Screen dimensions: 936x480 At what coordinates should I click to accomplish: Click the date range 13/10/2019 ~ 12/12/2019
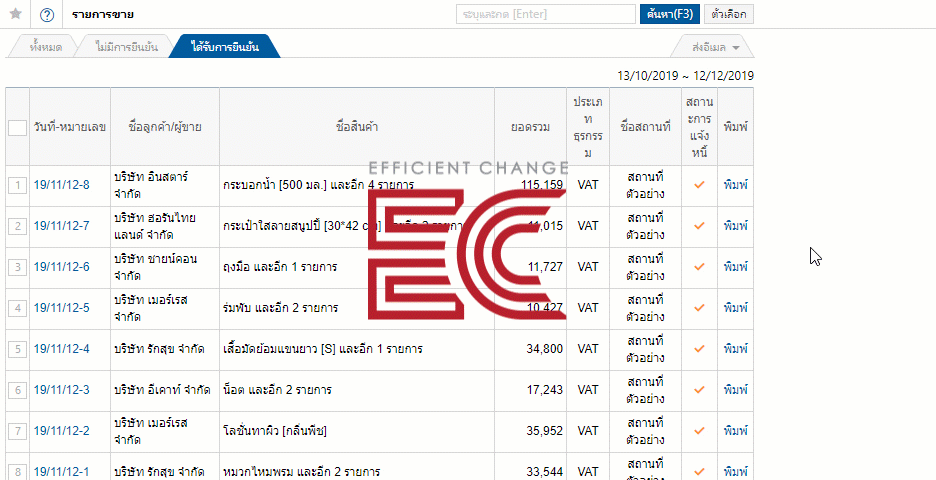click(x=685, y=76)
